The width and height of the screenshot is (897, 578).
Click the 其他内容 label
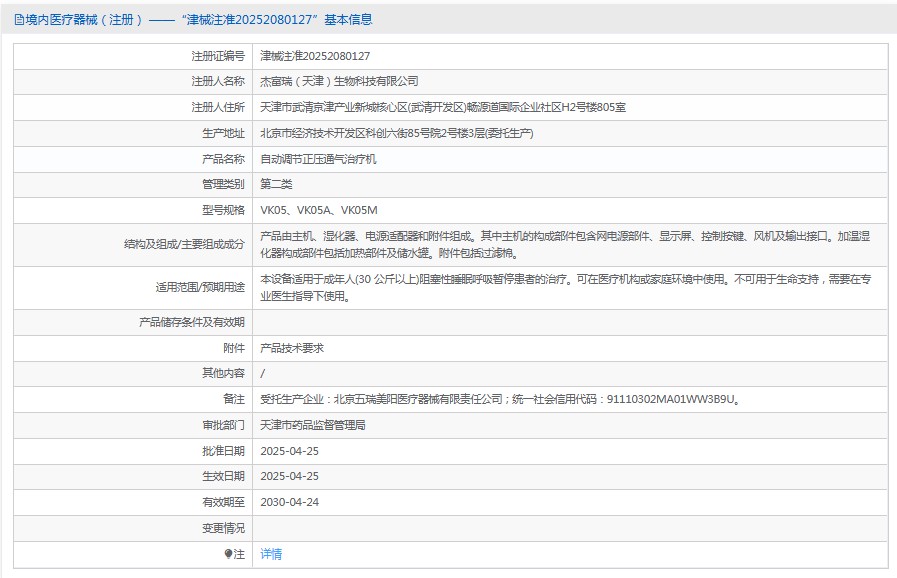(x=223, y=373)
